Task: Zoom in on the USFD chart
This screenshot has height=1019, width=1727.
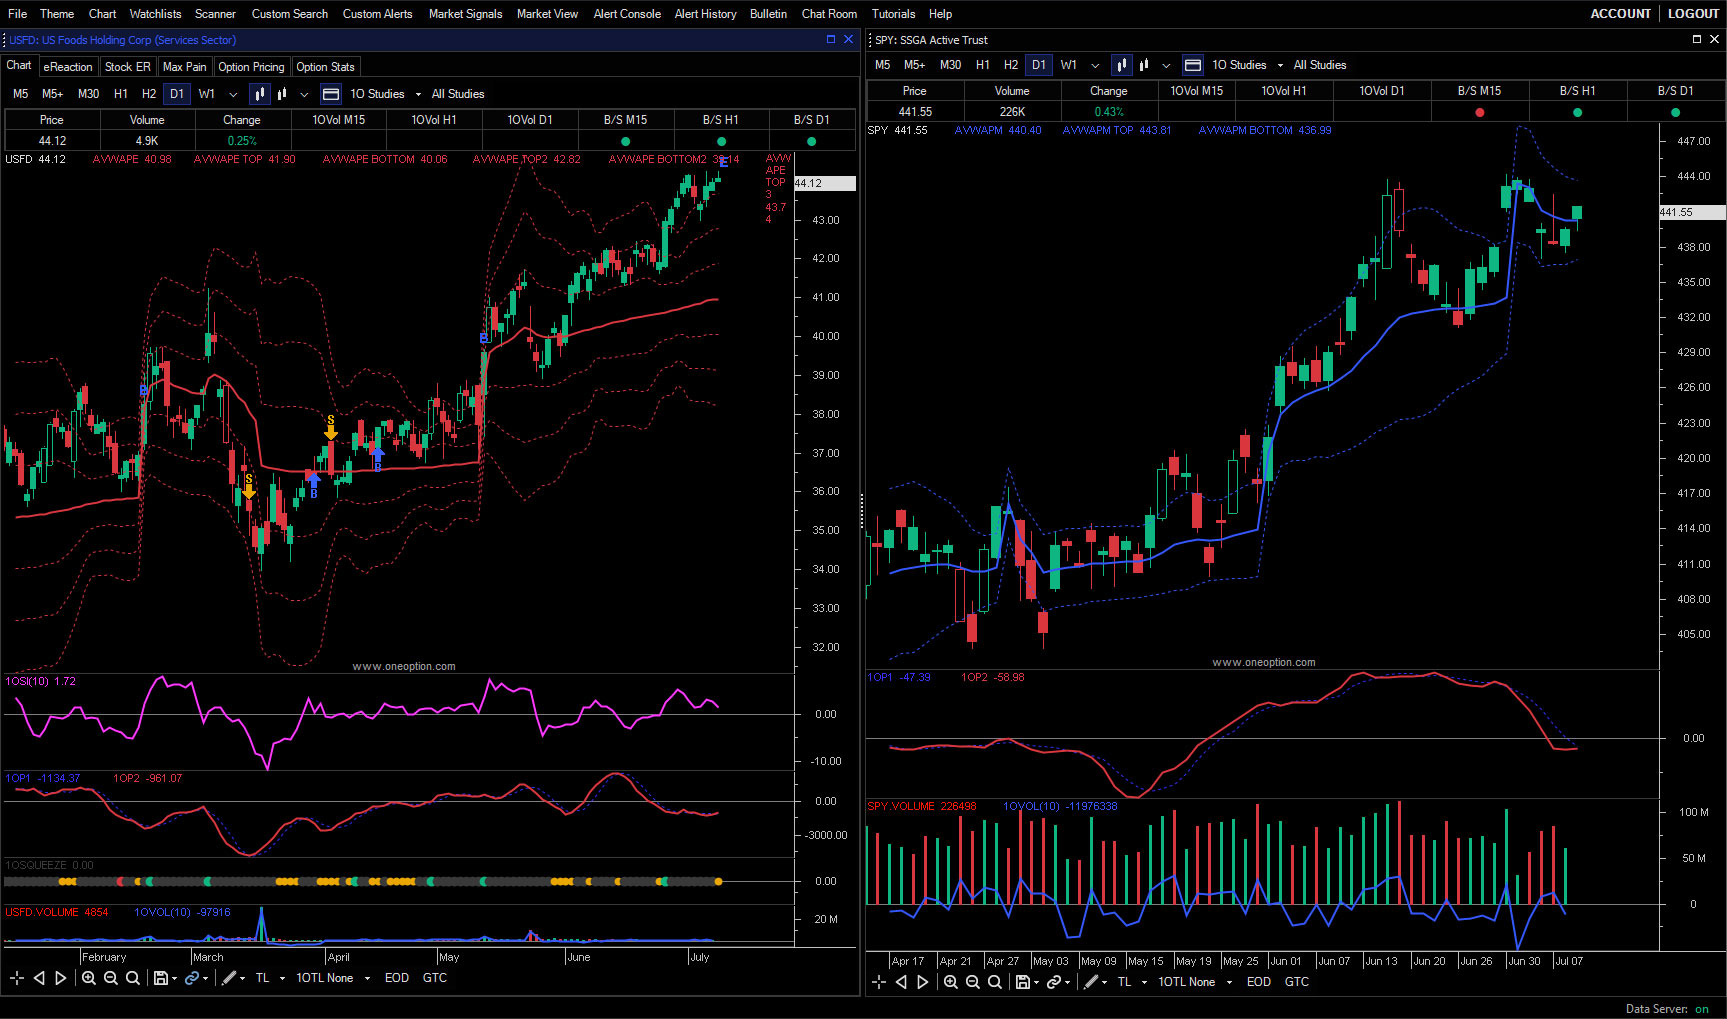Action: 89,978
